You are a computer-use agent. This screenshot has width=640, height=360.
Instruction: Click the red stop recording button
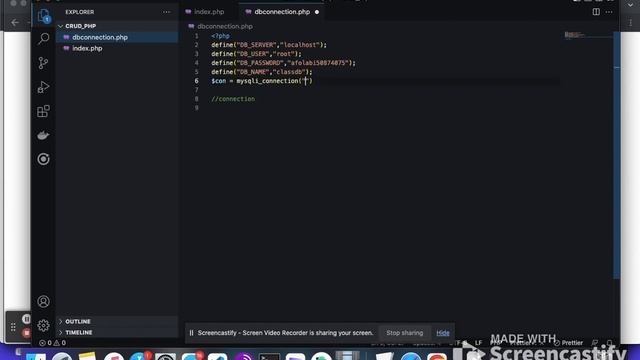(x=27, y=333)
